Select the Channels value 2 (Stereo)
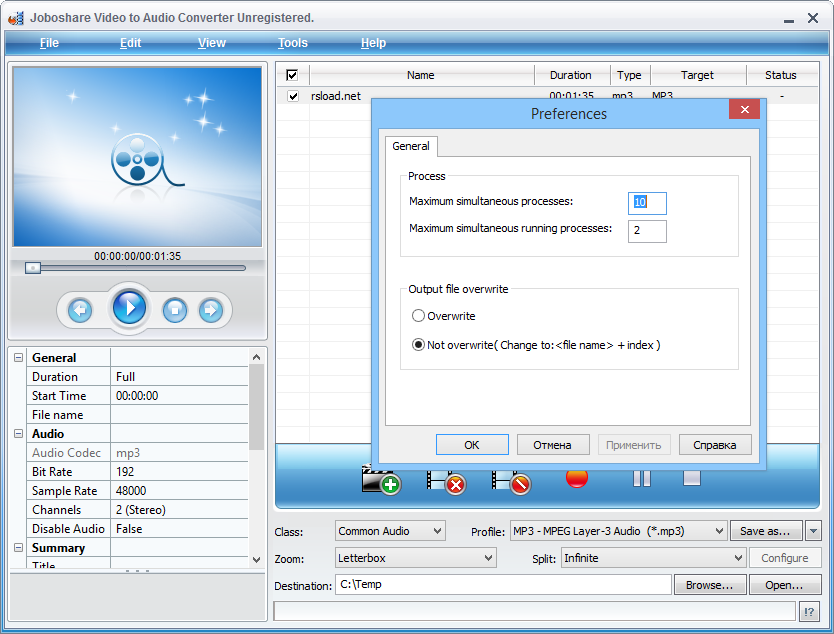The width and height of the screenshot is (834, 634). tap(179, 510)
